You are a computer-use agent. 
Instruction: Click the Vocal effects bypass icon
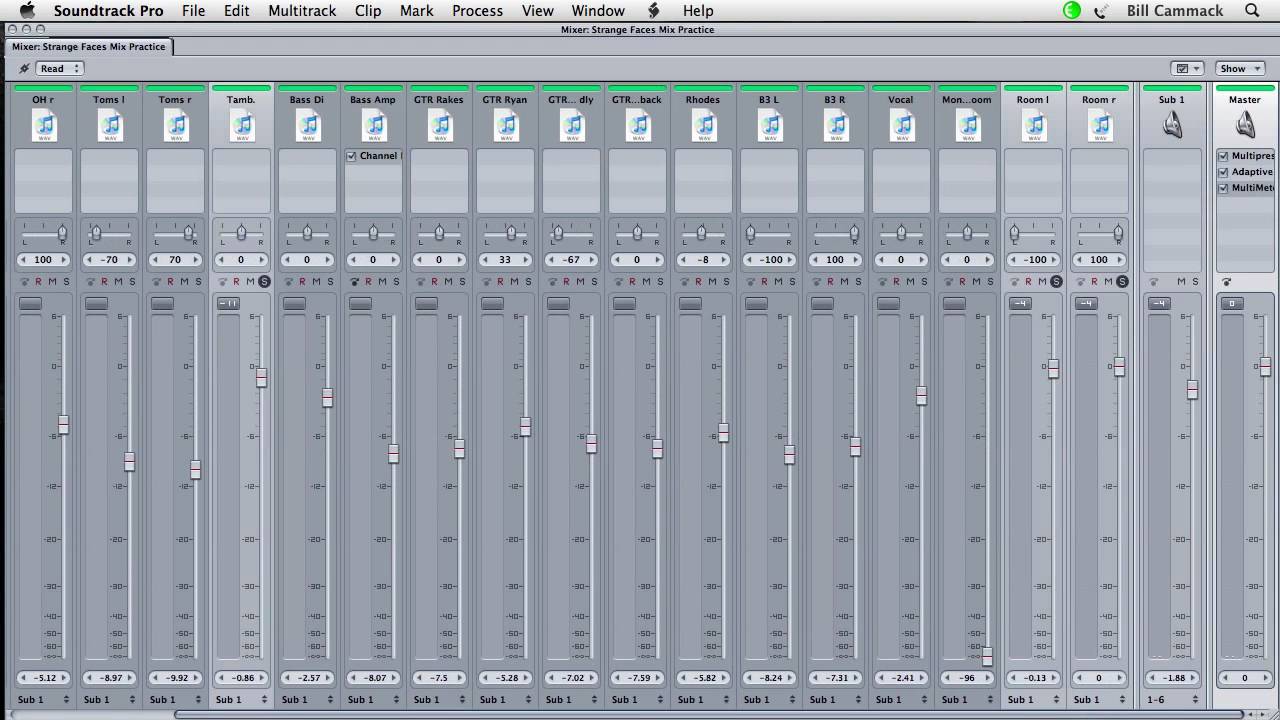[x=883, y=282]
